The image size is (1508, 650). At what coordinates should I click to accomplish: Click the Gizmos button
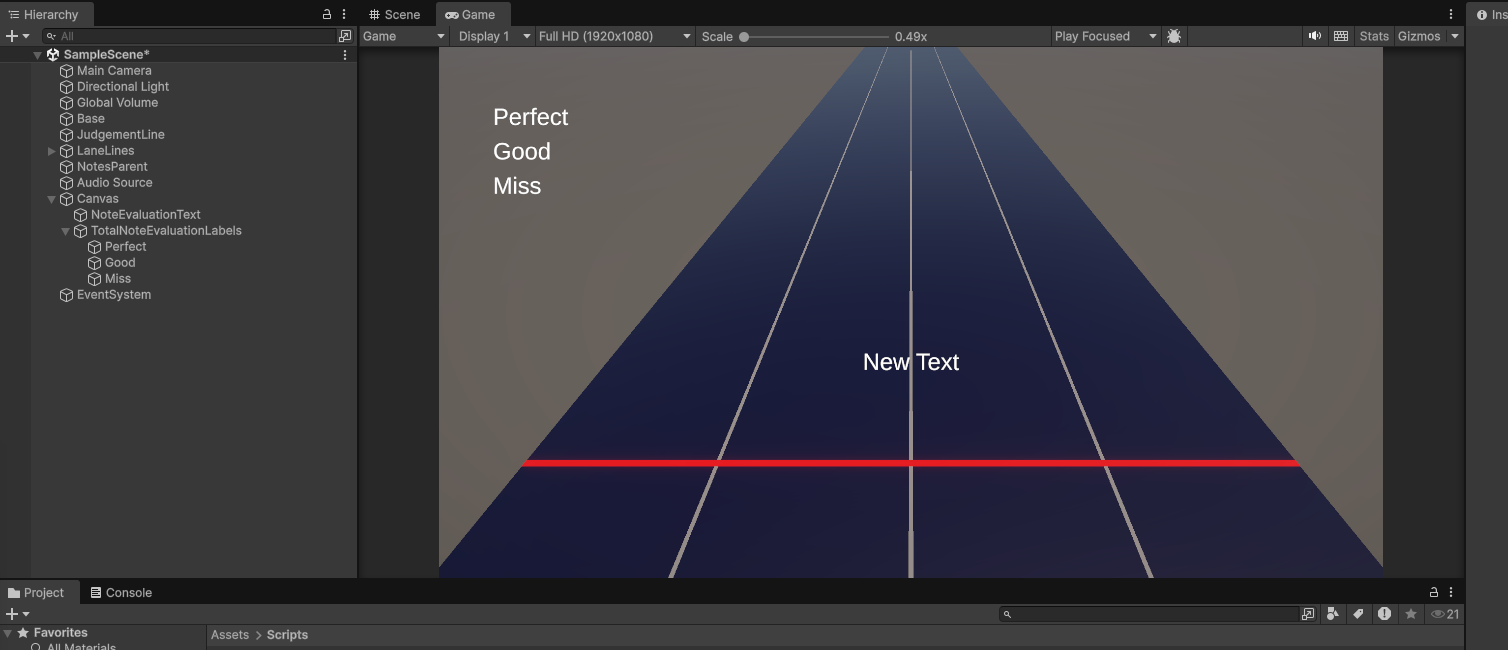pyautogui.click(x=1419, y=36)
